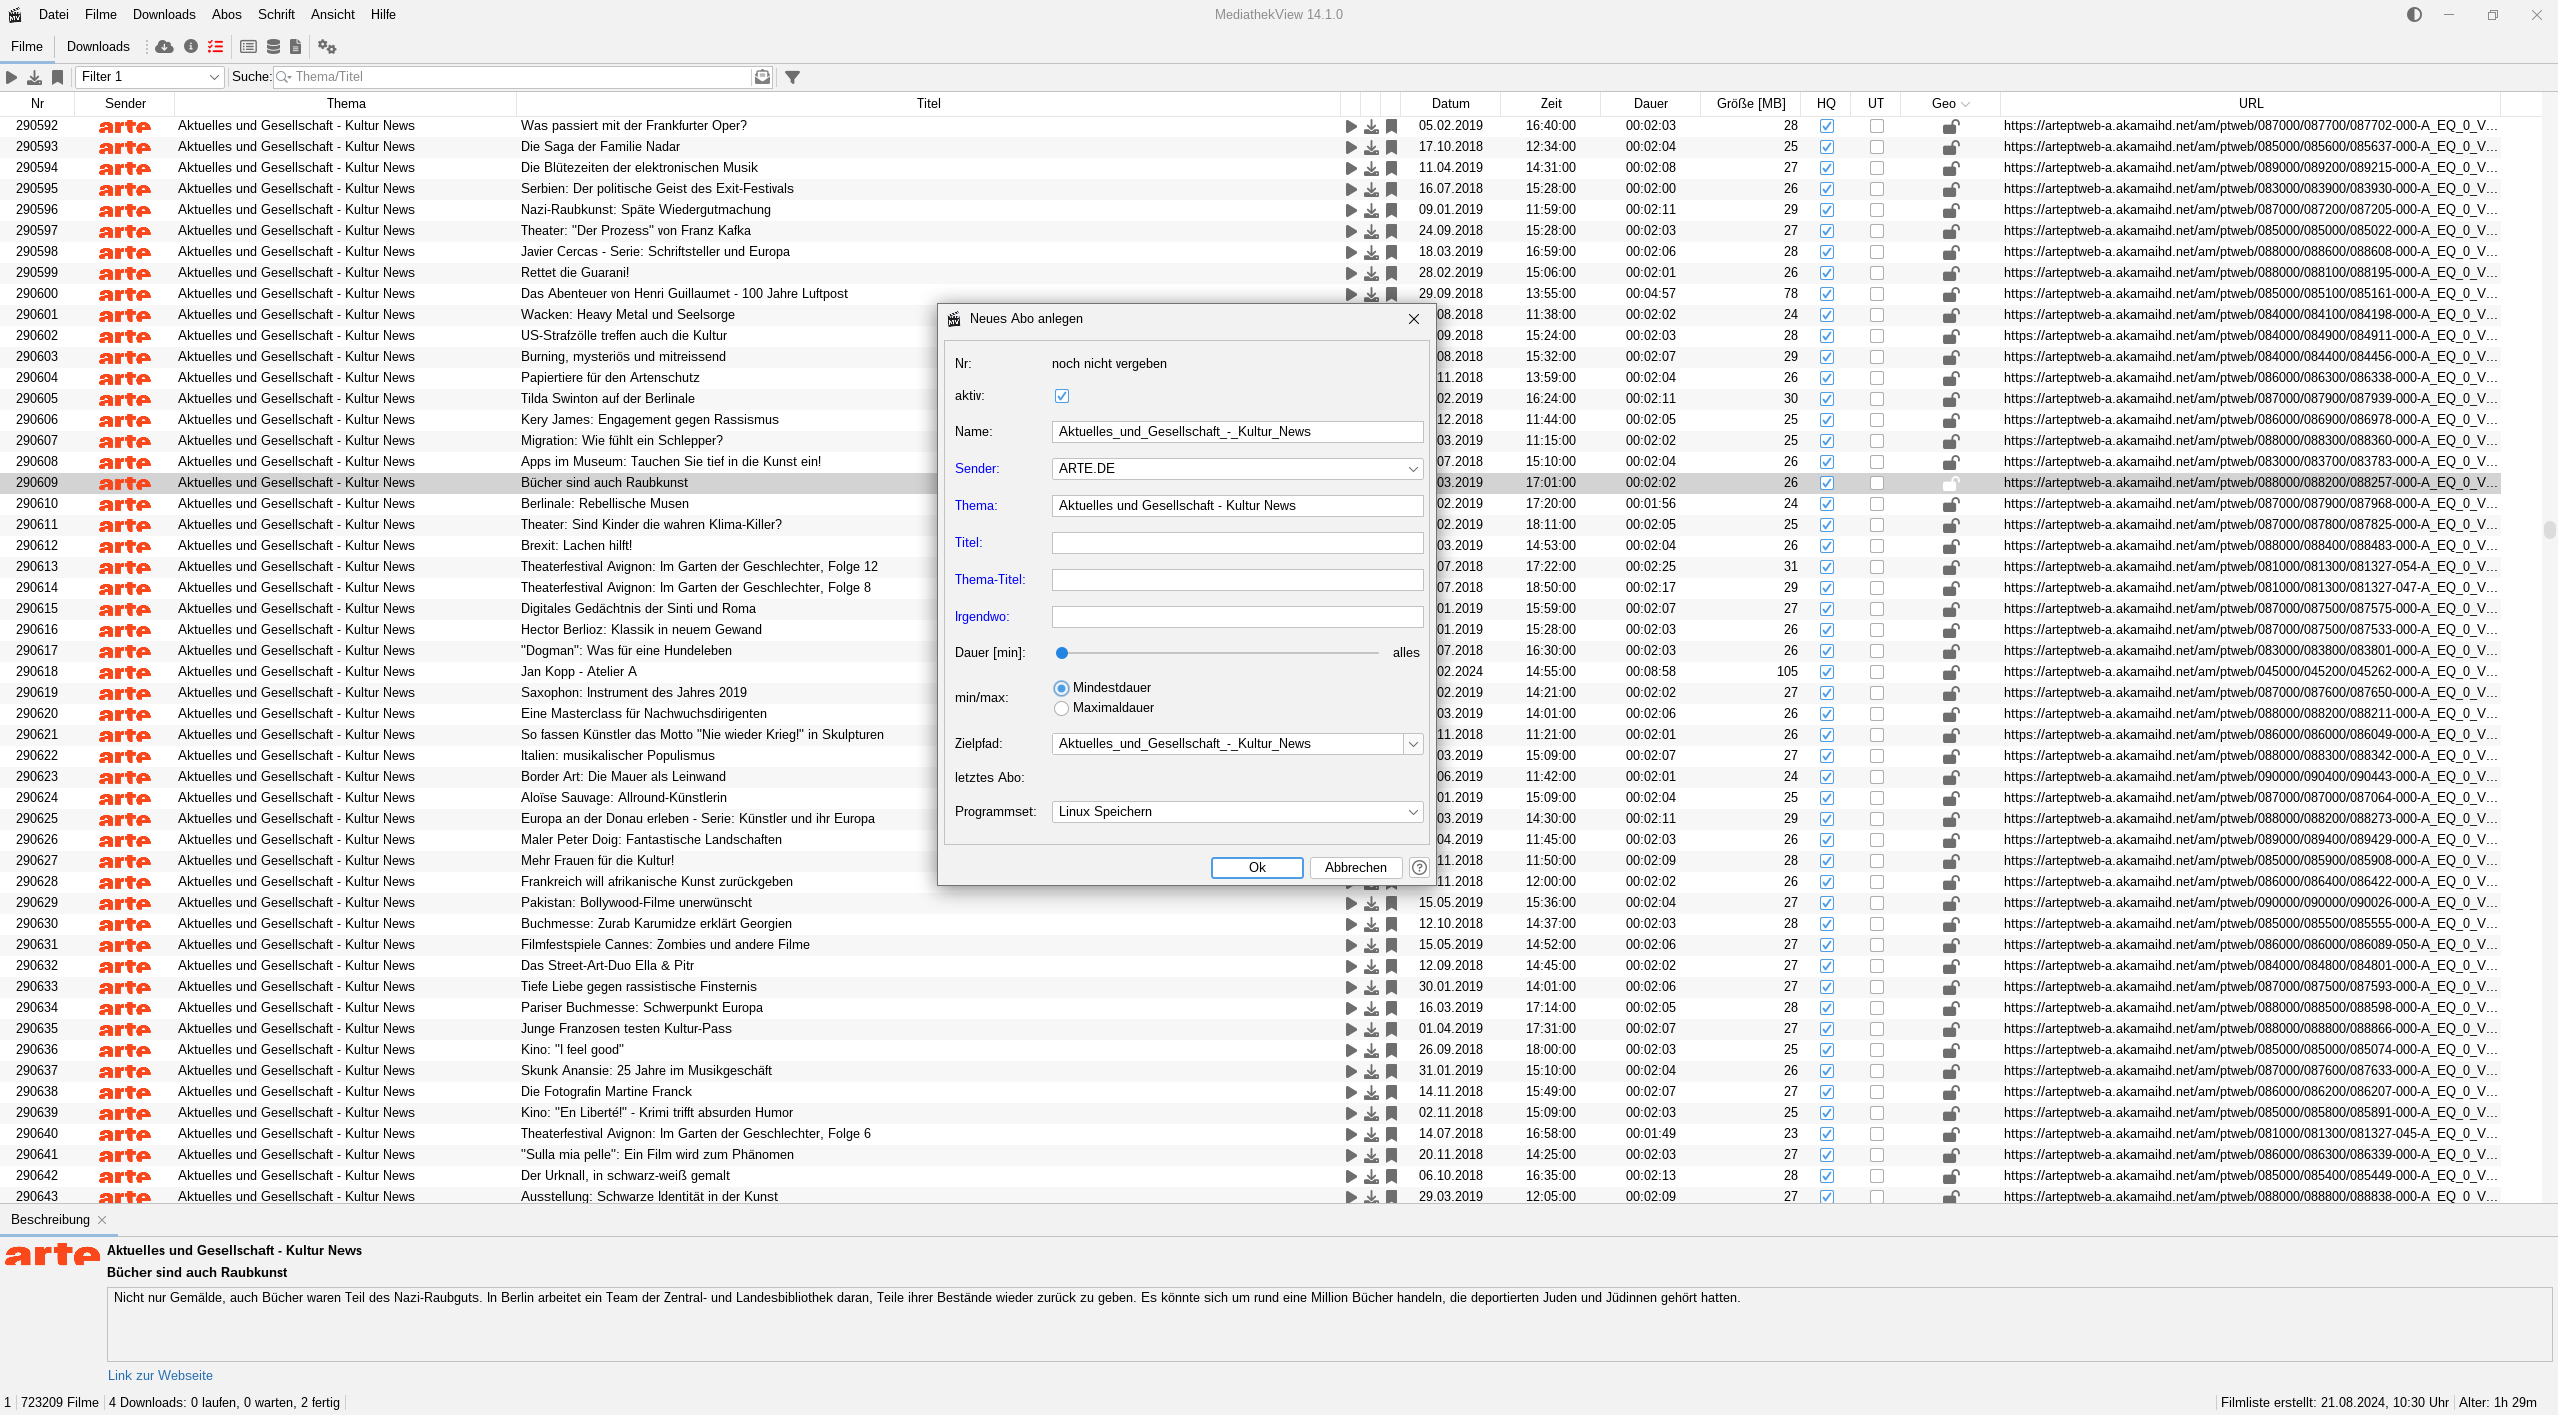Play 'Pakistan: Bollywood-Filme unerwünscht' row
Image resolution: width=2558 pixels, height=1415 pixels.
pos(1351,903)
